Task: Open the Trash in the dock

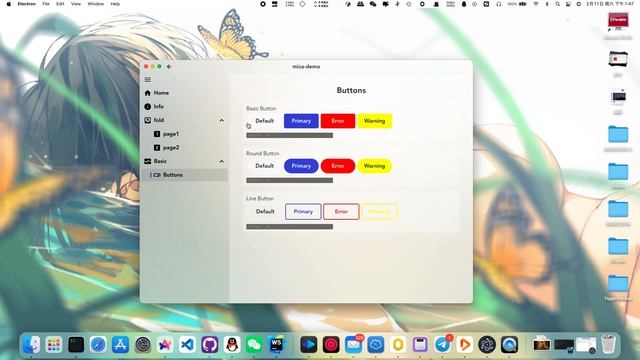Action: click(608, 345)
